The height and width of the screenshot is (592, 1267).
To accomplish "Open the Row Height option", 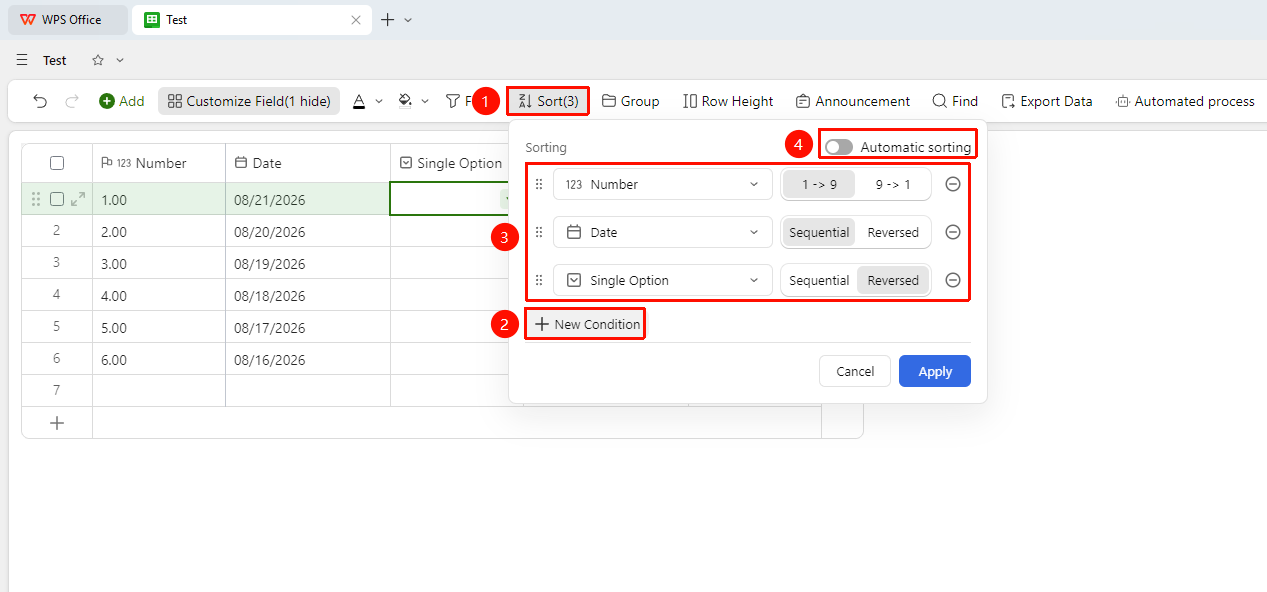I will pyautogui.click(x=728, y=101).
